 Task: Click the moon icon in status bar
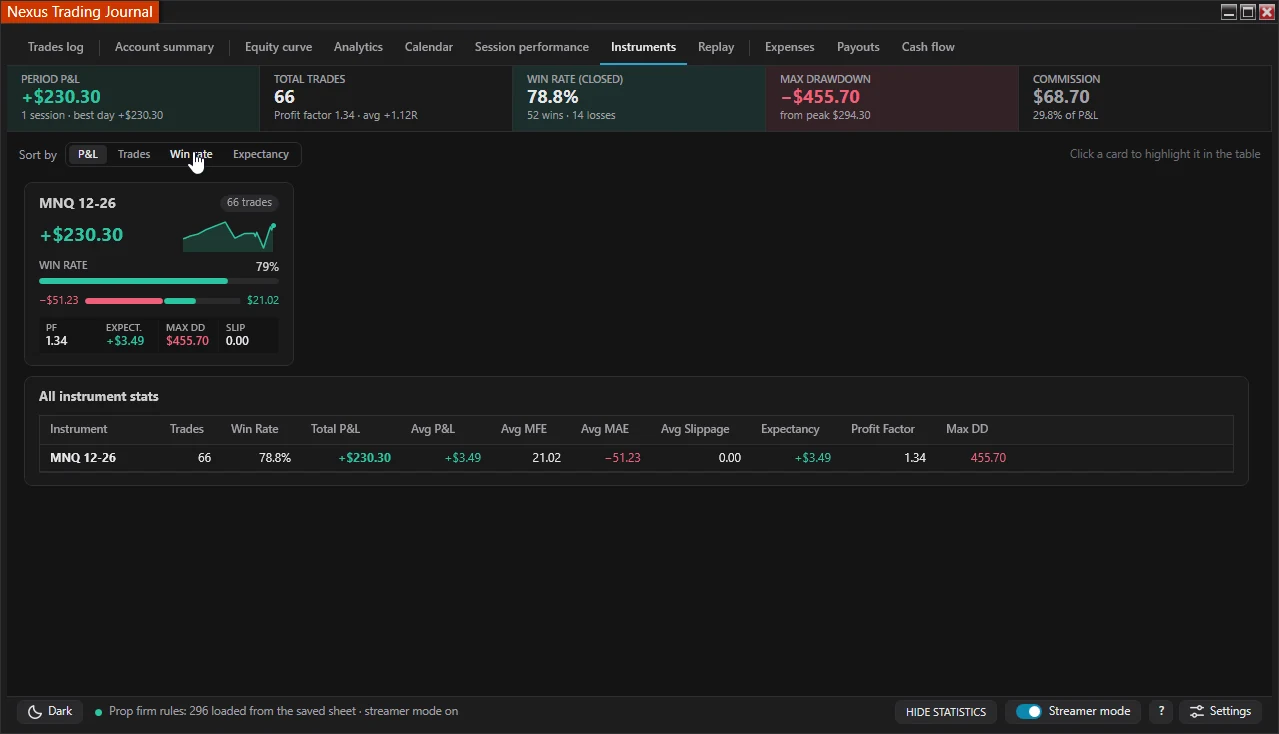click(x=34, y=712)
